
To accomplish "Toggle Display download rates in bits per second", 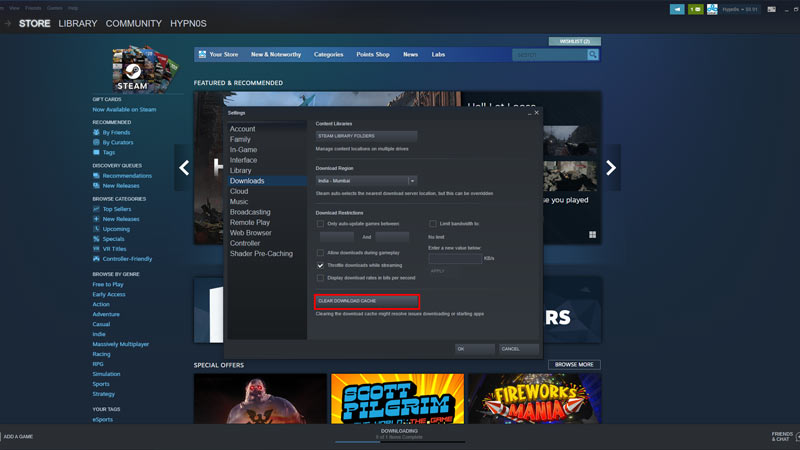I will click(320, 278).
